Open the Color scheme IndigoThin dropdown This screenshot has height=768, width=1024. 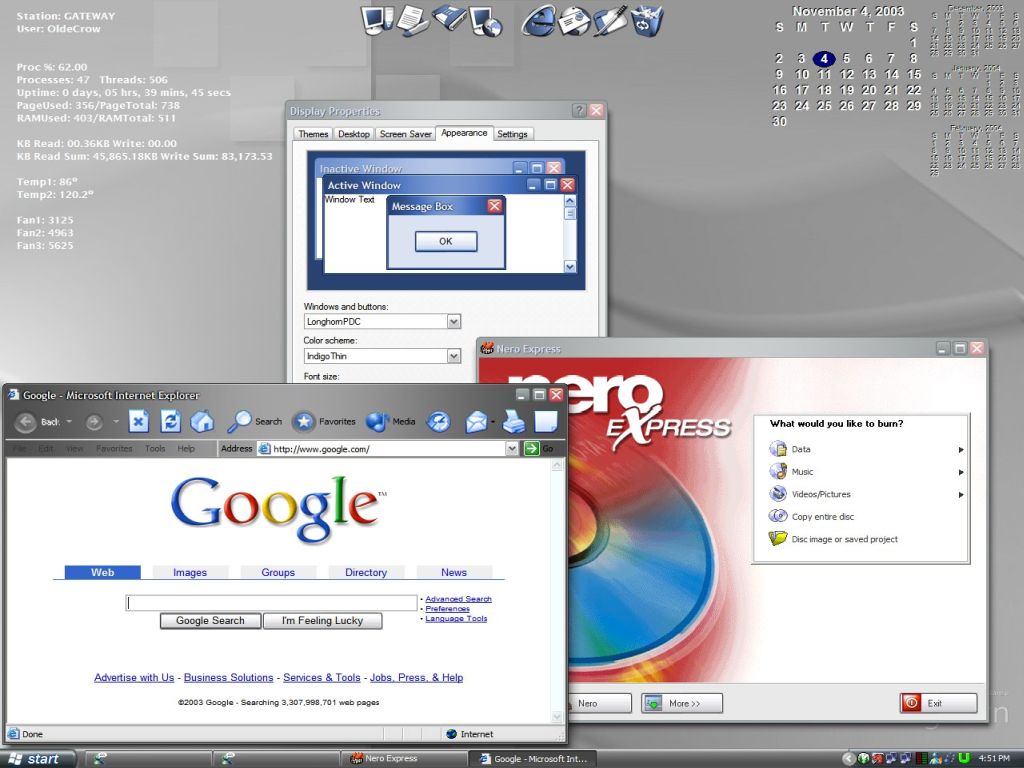pos(454,356)
